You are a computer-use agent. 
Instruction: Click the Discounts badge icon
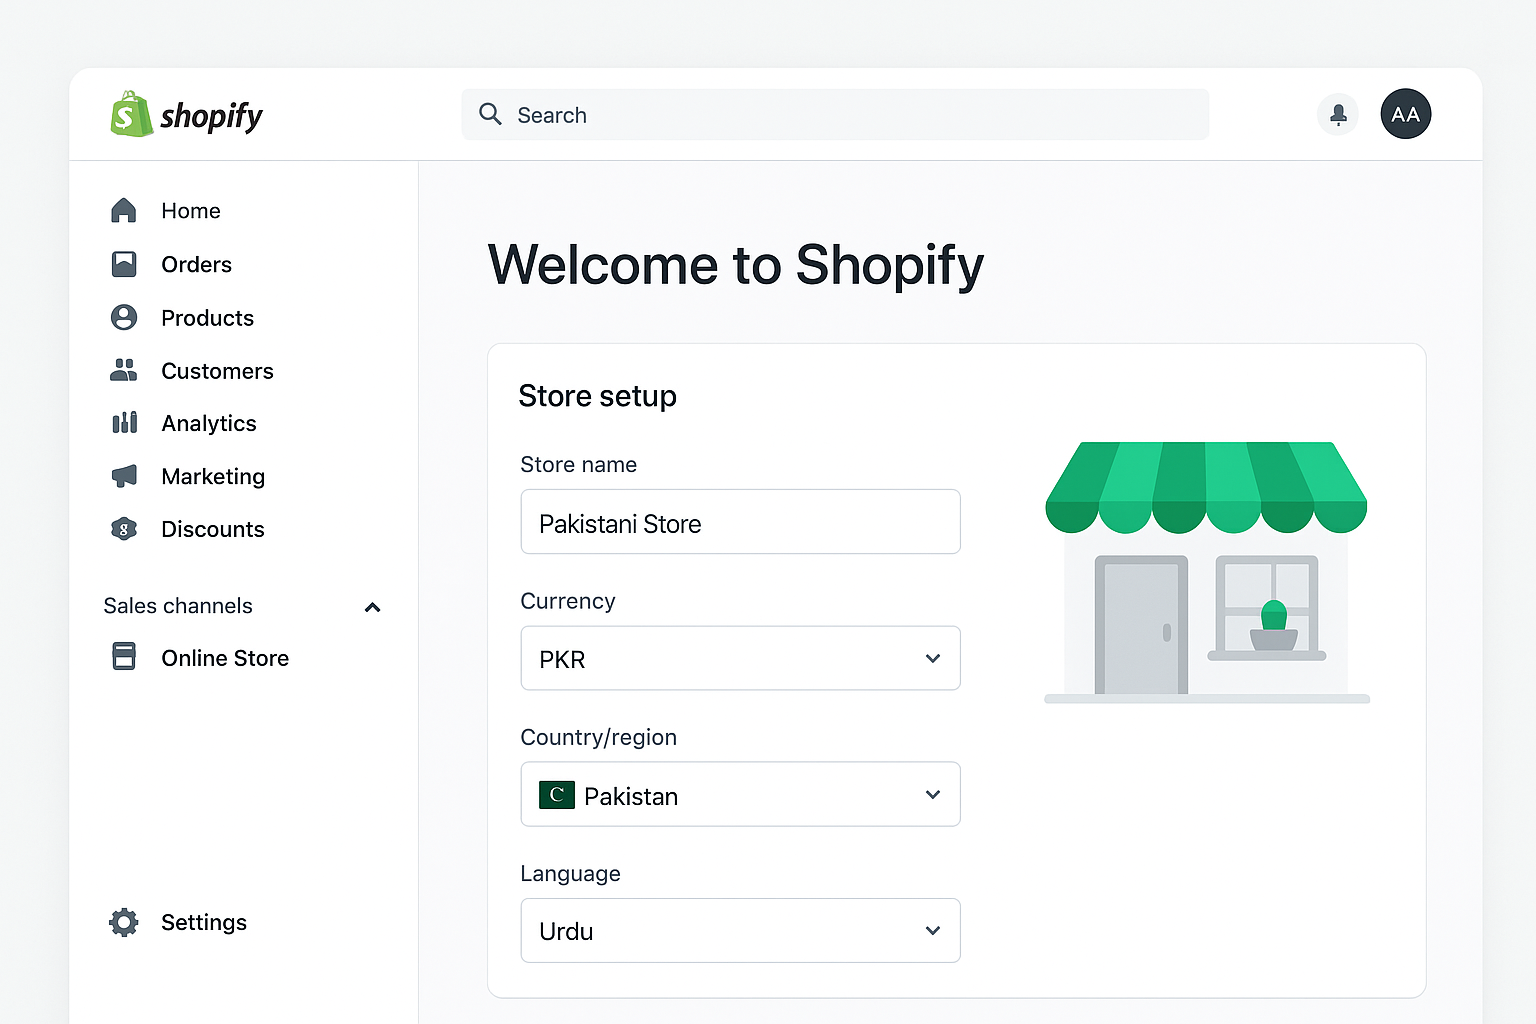124,529
